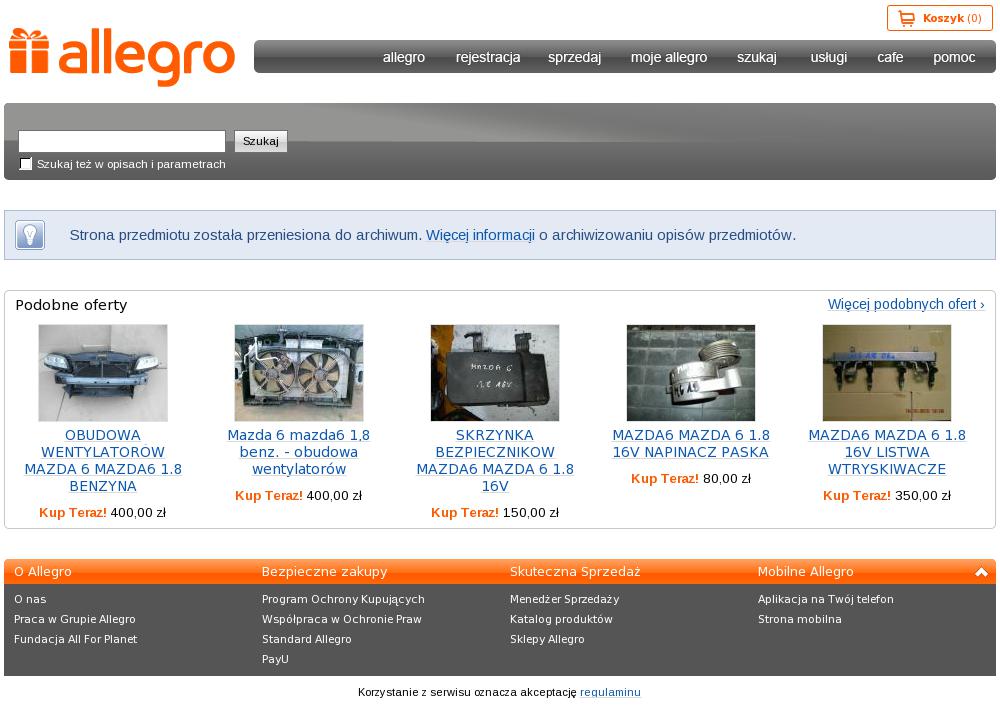Open 'pomoc' help menu item

point(954,57)
